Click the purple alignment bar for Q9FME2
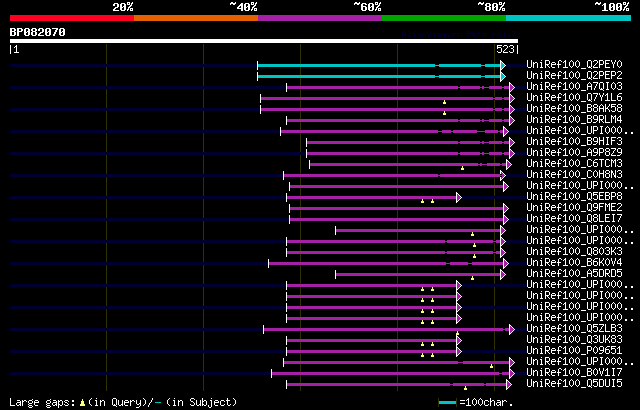 coord(397,208)
